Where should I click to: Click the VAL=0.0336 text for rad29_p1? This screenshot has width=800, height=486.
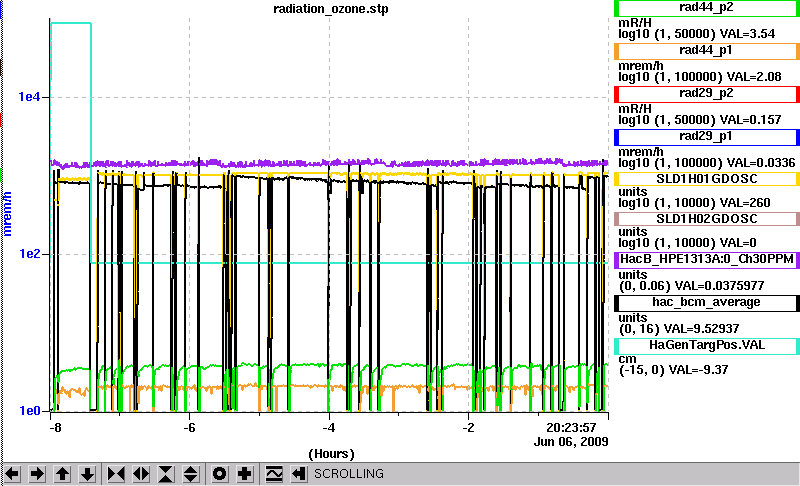coord(761,163)
